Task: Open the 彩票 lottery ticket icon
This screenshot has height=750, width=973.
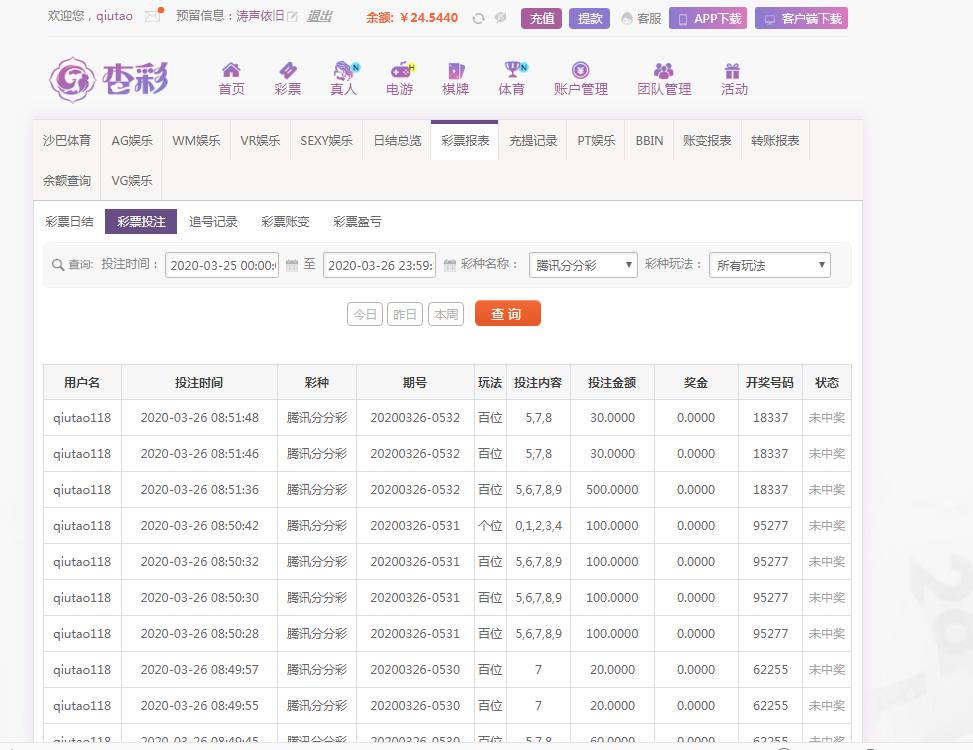Action: pos(287,71)
